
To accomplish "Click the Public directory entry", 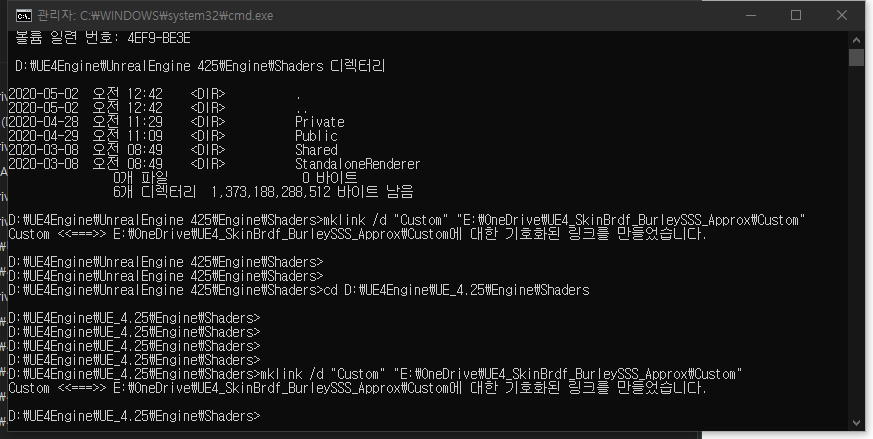I will click(316, 136).
